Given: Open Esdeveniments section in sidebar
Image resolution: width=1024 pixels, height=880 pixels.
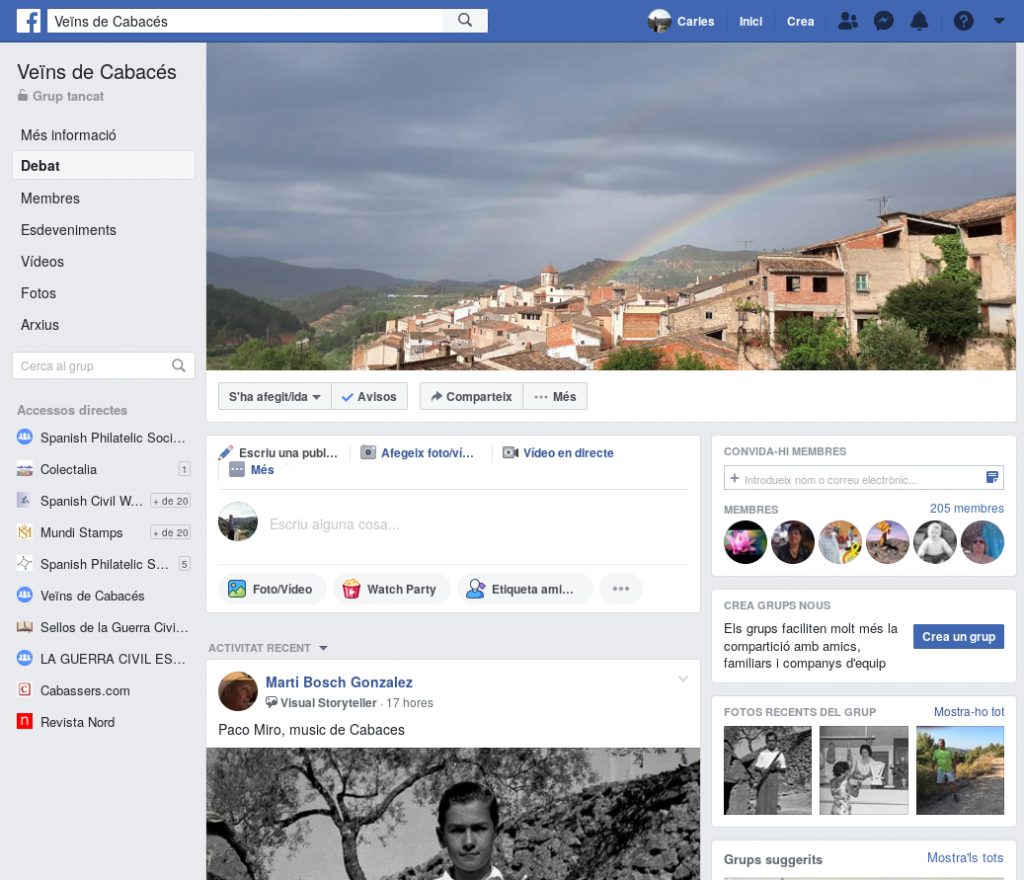Looking at the screenshot, I should (x=68, y=230).
